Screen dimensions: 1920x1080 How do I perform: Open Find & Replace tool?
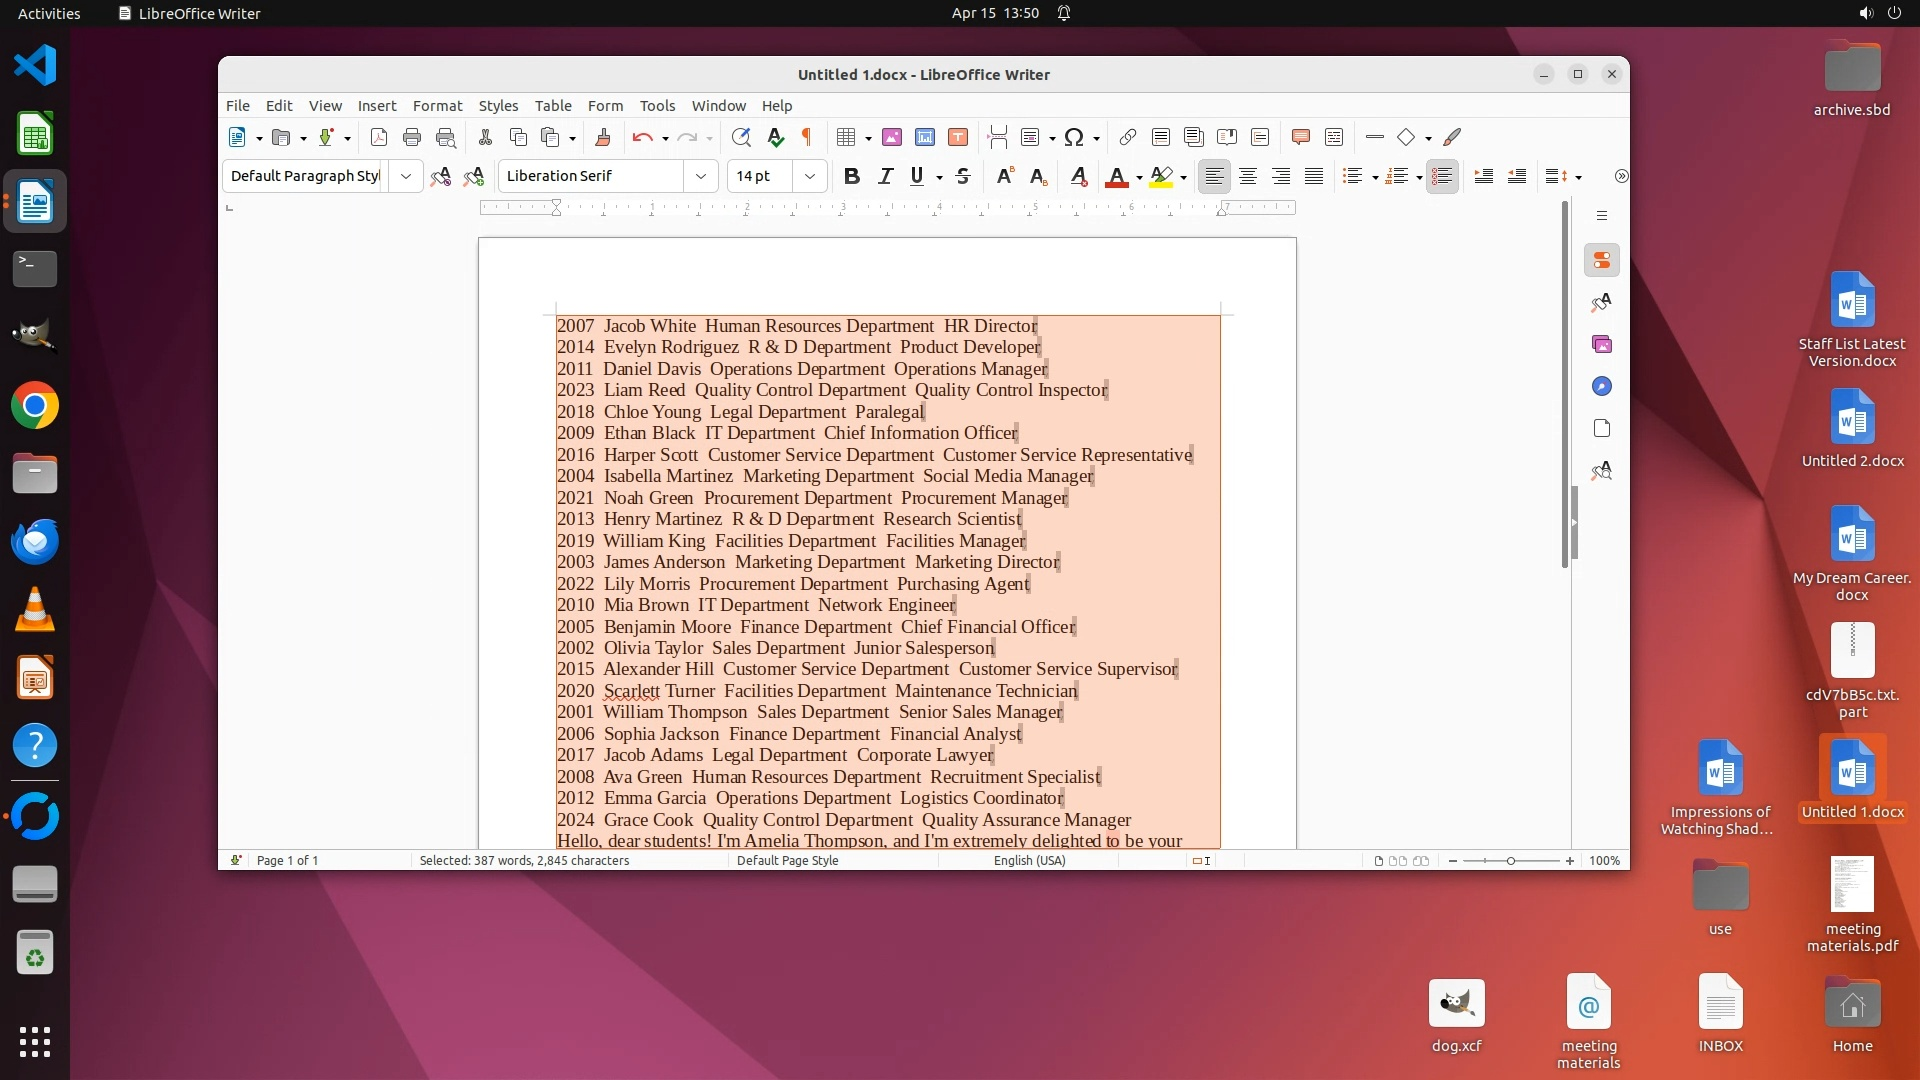(741, 137)
